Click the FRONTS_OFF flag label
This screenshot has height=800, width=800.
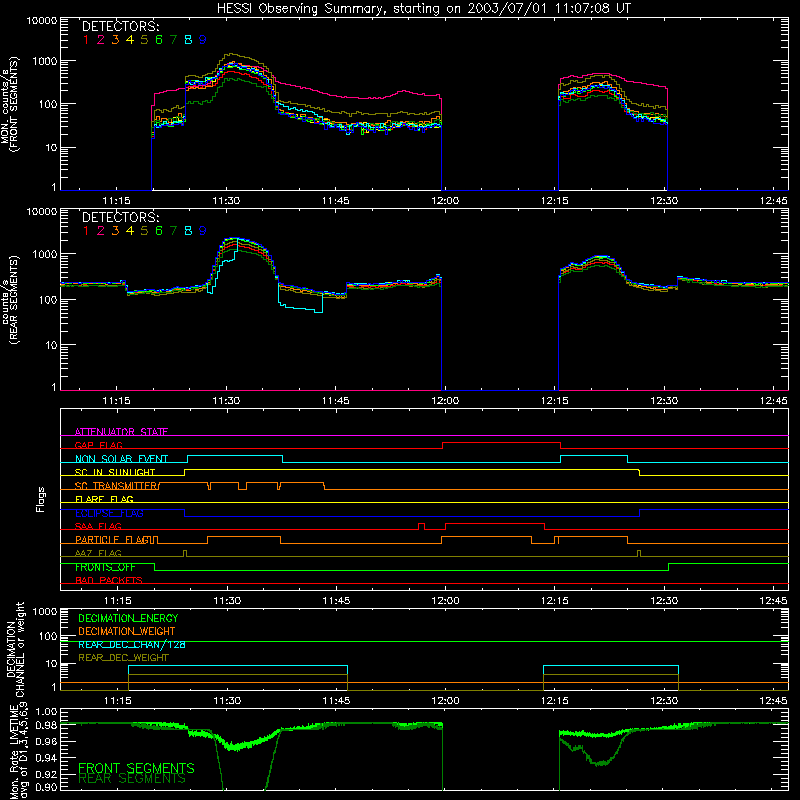(105, 567)
